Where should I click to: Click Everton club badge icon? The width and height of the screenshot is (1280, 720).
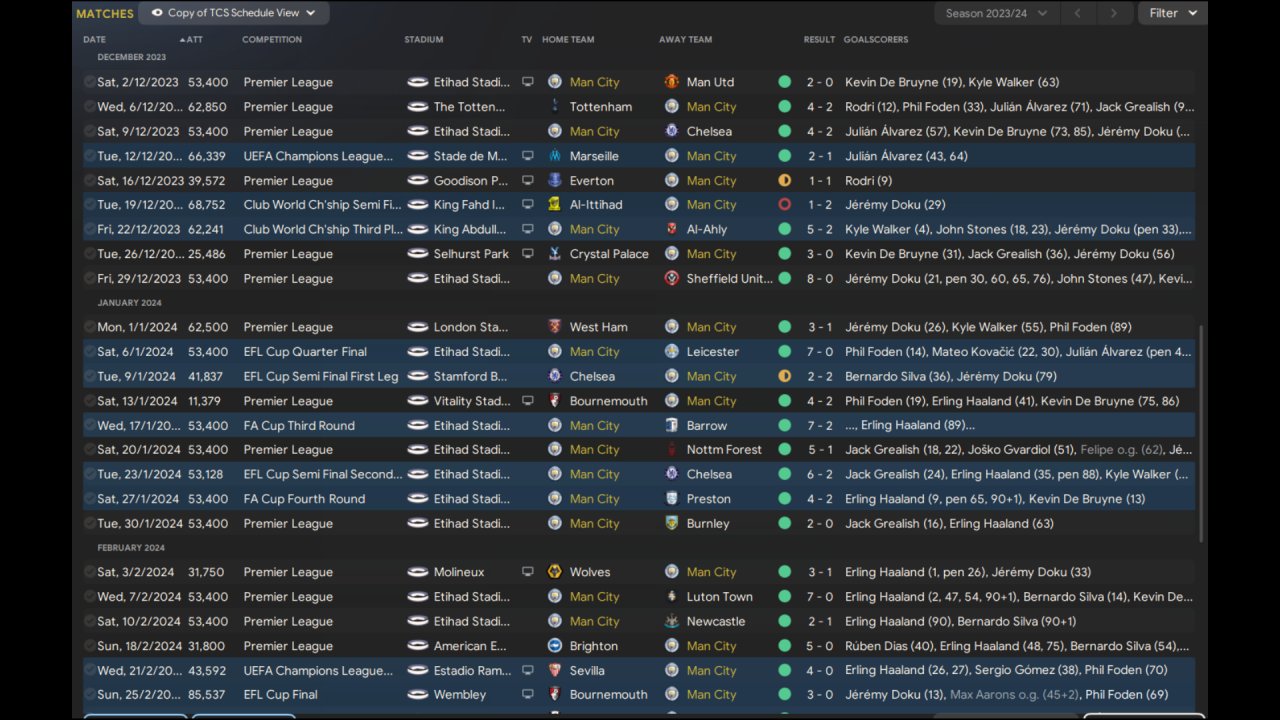(x=555, y=180)
